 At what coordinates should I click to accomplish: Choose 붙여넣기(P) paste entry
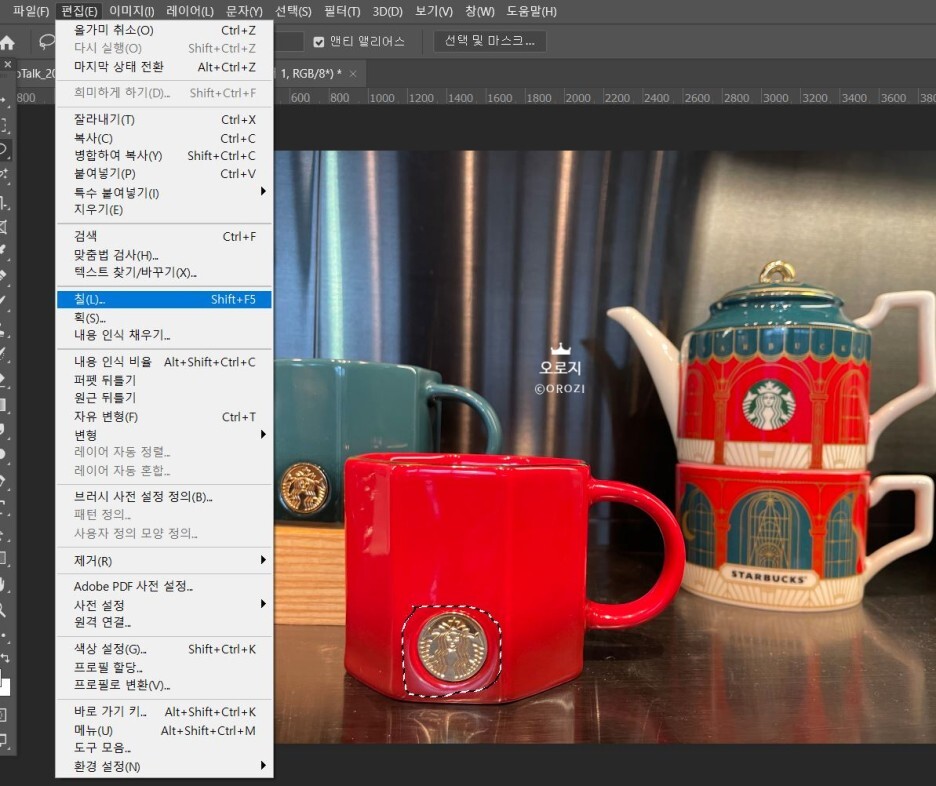tap(164, 173)
